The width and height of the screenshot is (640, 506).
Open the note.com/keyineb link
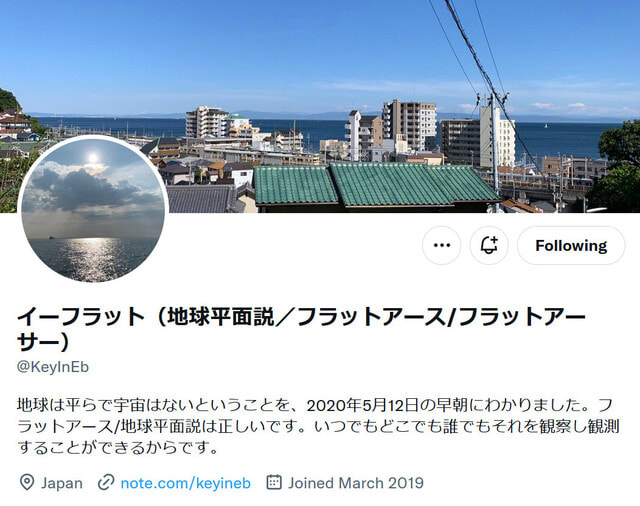(x=186, y=483)
